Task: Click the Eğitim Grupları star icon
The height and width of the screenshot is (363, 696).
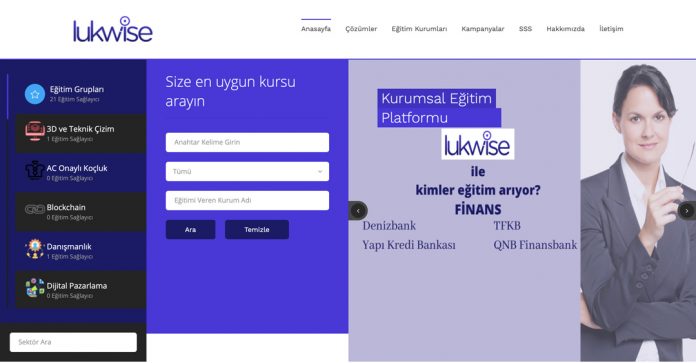Action: [35, 94]
